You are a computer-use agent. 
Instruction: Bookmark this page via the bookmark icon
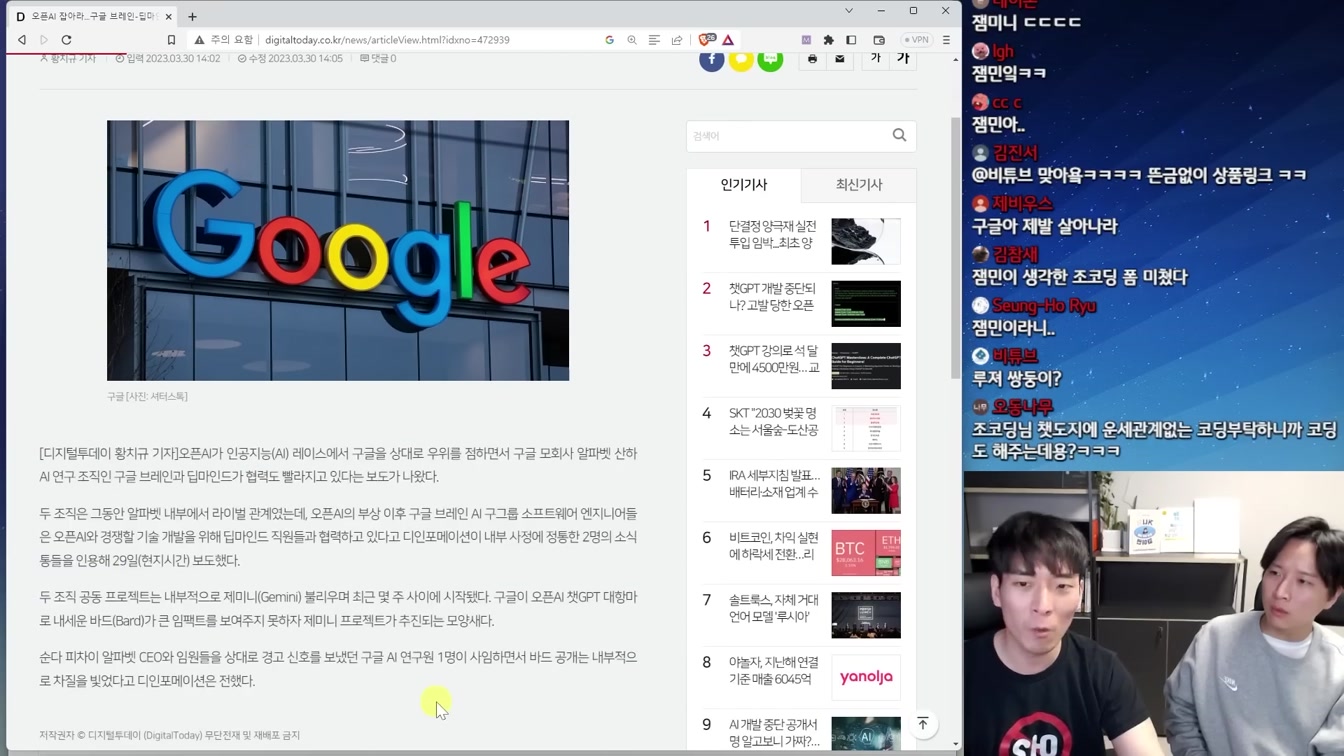point(171,40)
